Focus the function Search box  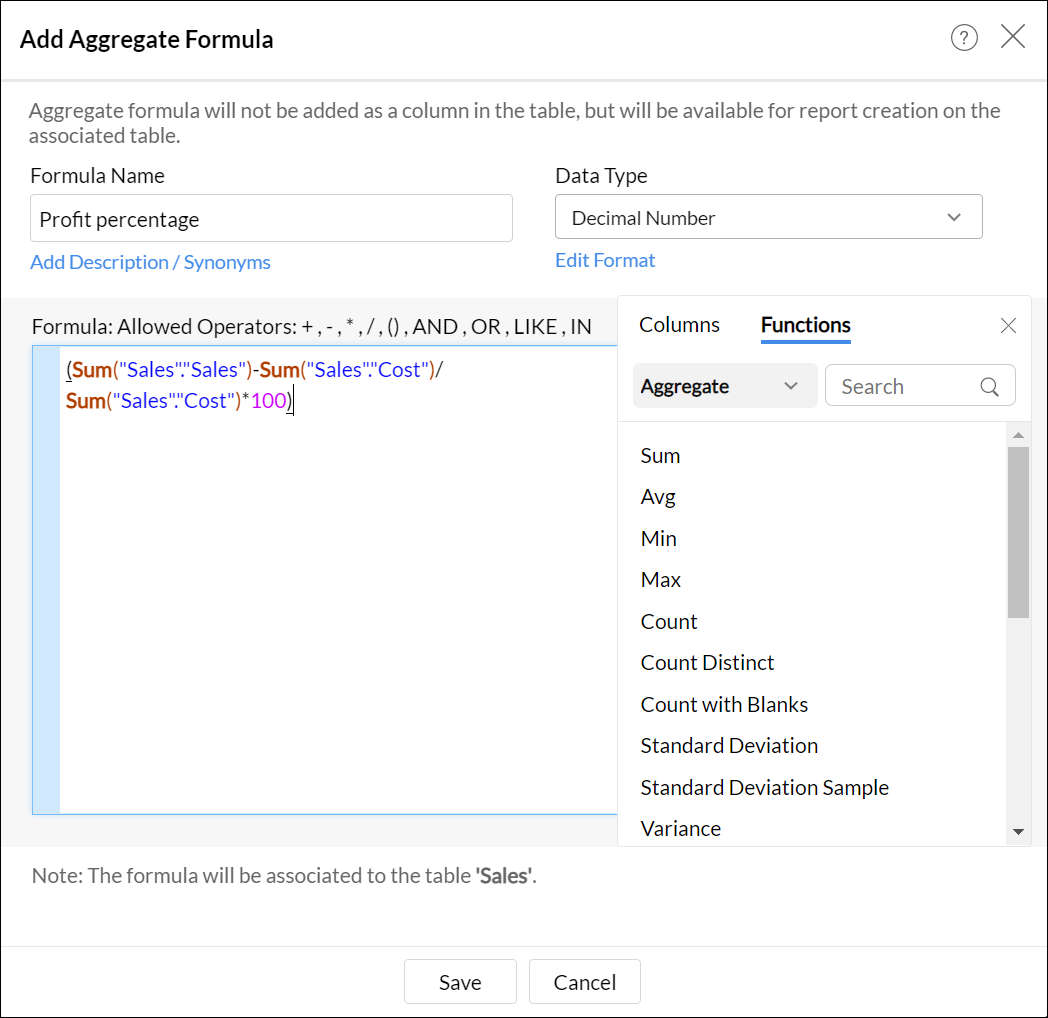pos(905,387)
